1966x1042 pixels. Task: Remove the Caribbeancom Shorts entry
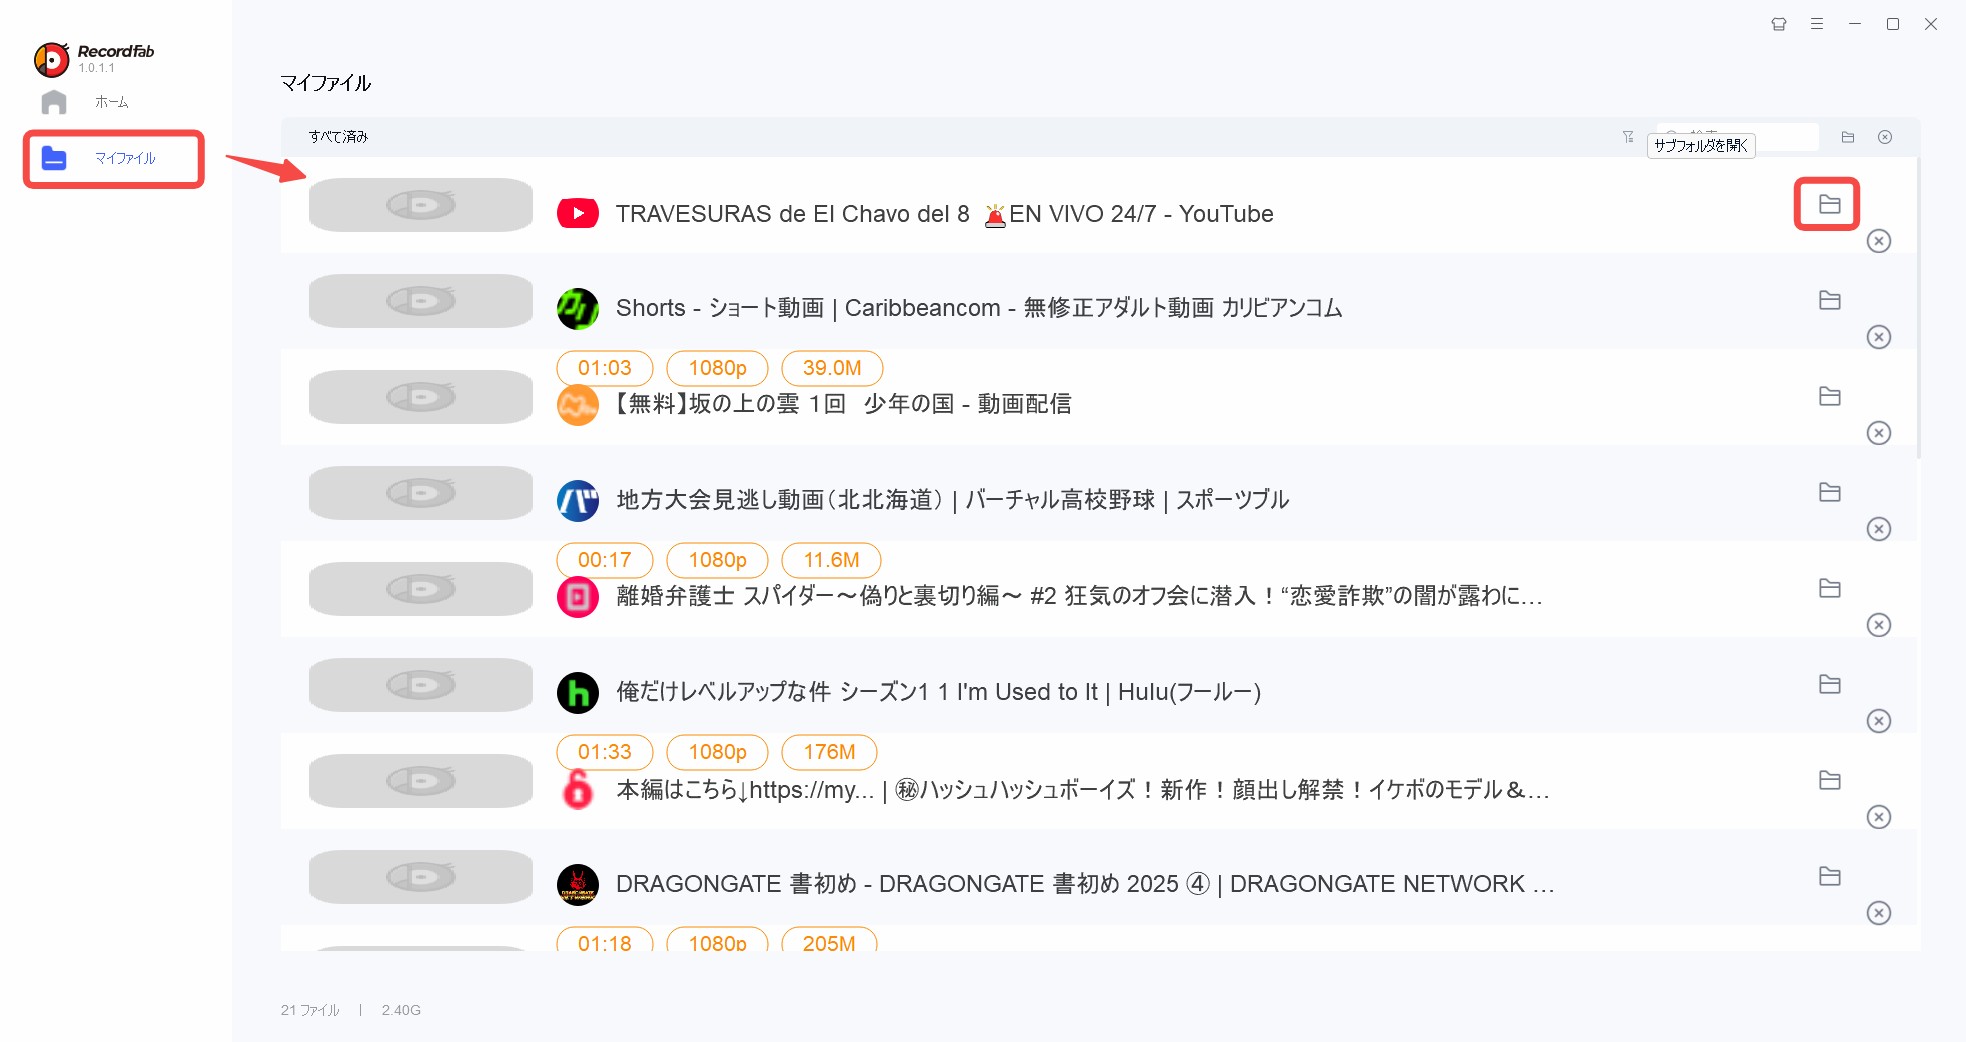click(1879, 337)
